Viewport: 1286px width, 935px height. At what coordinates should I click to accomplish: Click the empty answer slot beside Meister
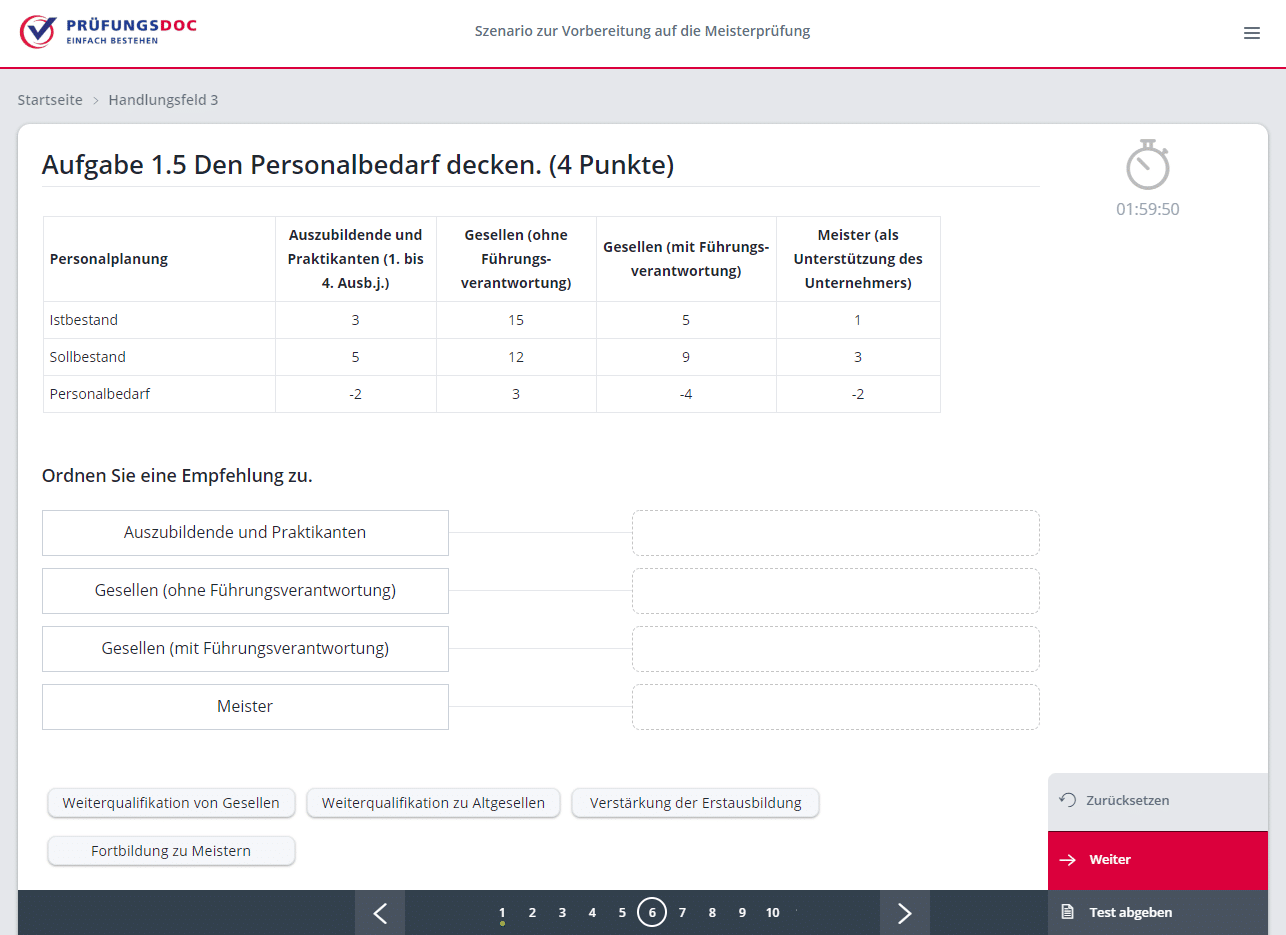tap(835, 707)
